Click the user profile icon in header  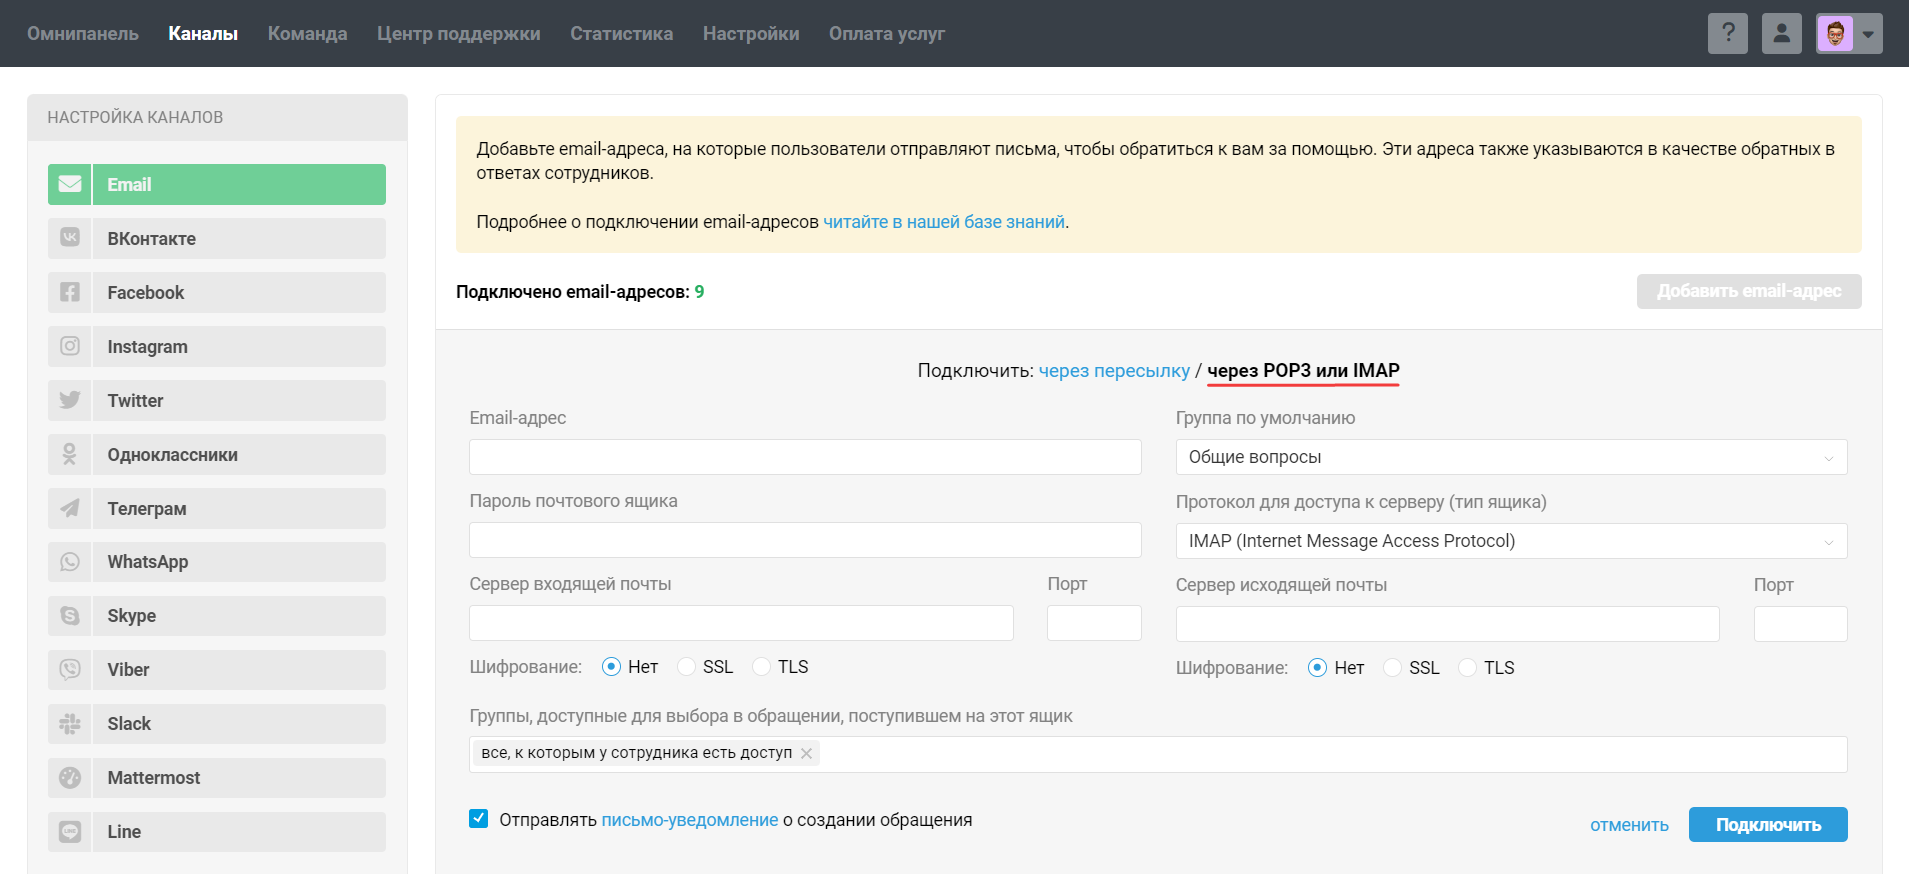(x=1781, y=33)
